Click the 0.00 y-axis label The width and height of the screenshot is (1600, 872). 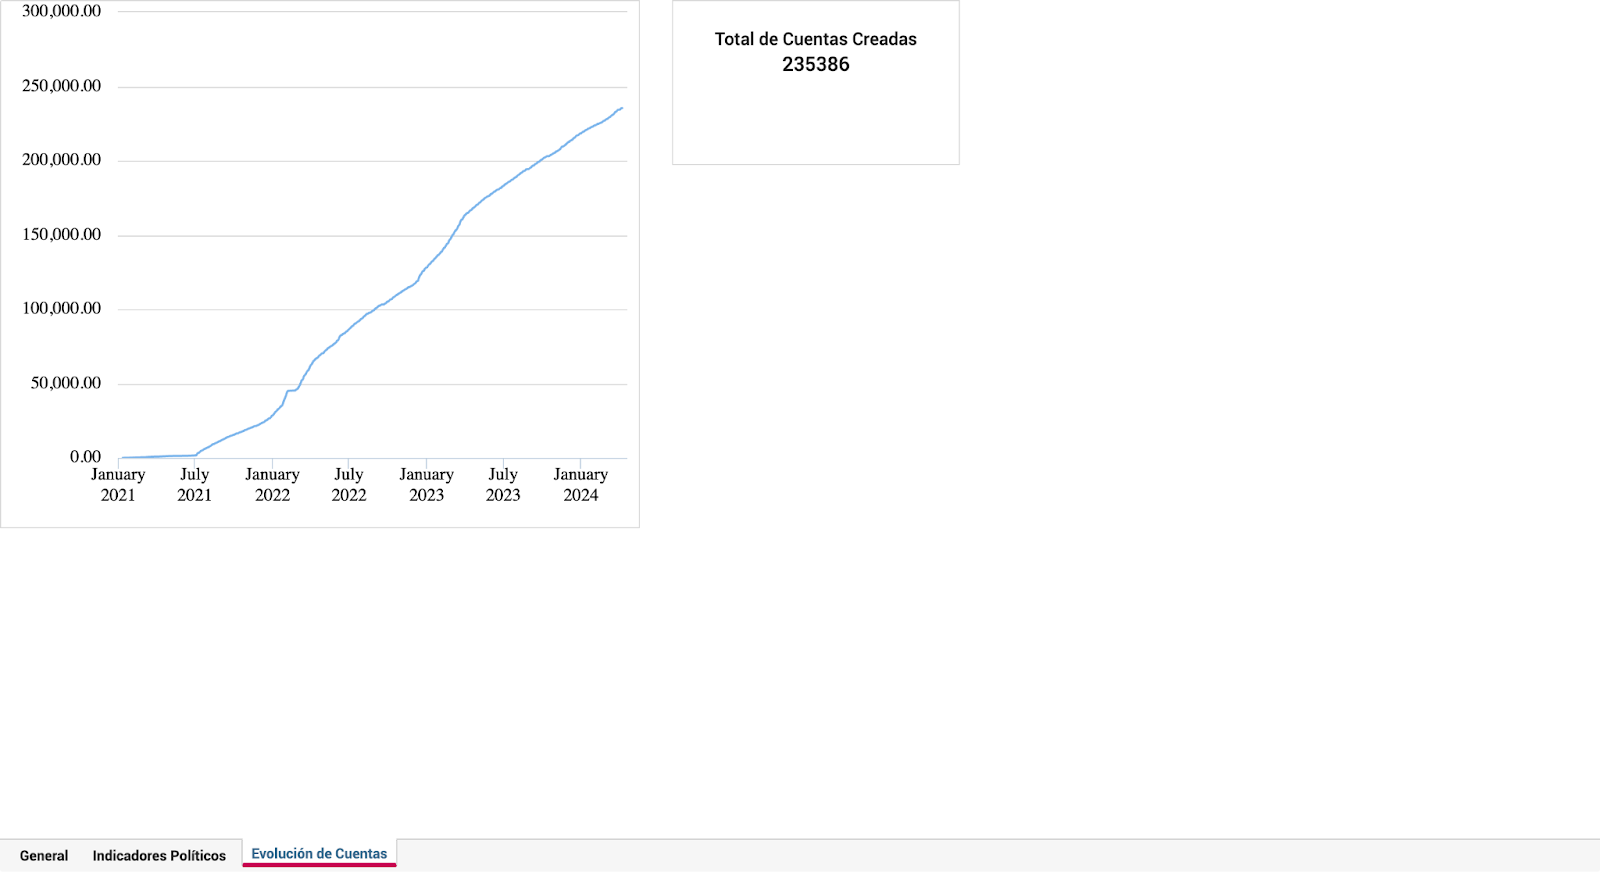click(85, 457)
